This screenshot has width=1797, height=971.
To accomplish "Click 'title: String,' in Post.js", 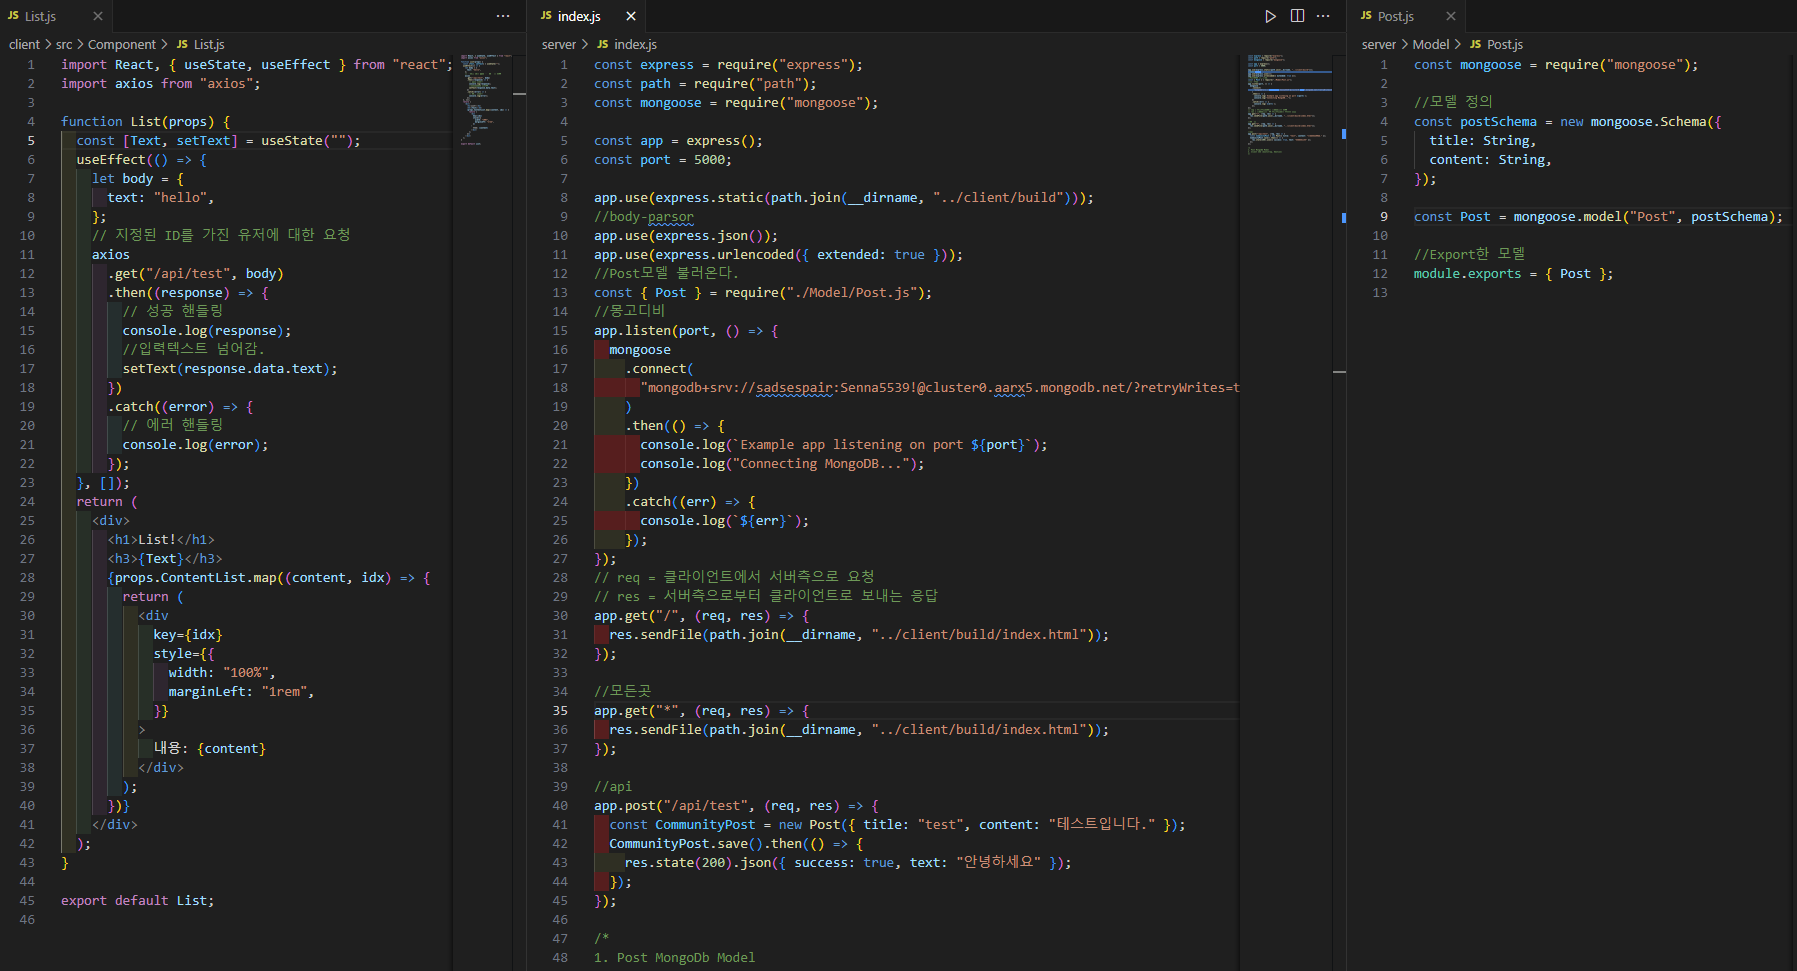I will tap(1482, 141).
